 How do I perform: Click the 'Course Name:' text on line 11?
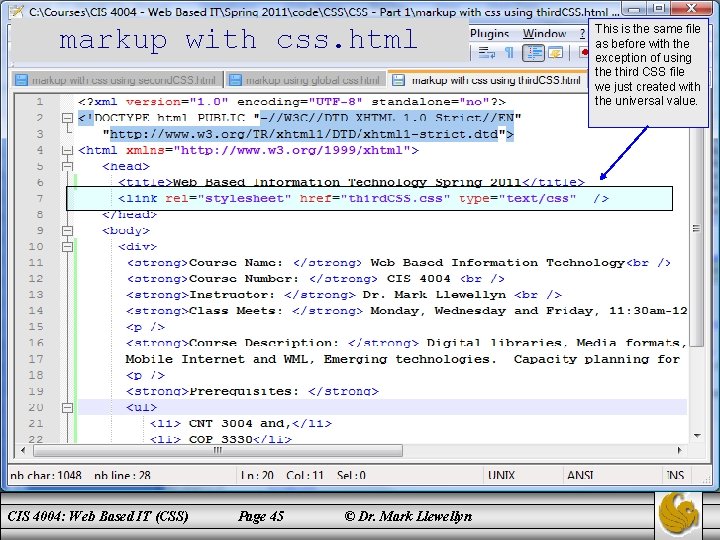[x=236, y=263]
